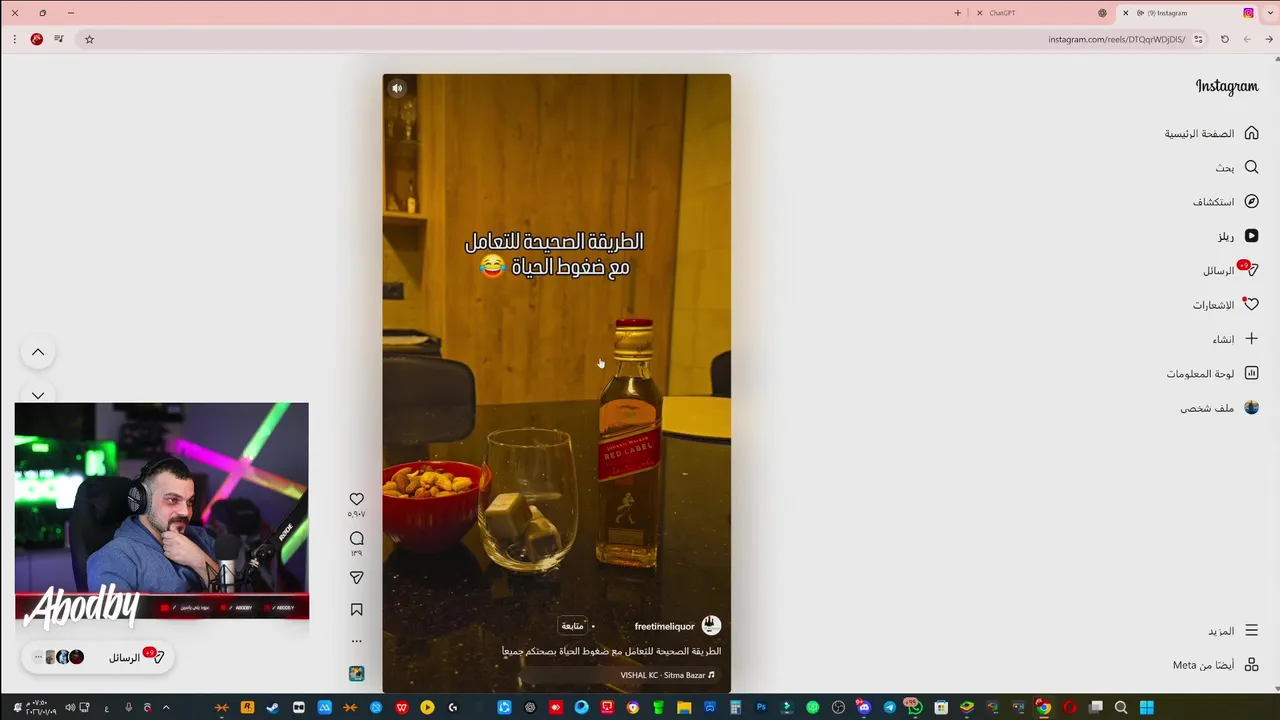Mute the reel with the speaker icon
The height and width of the screenshot is (720, 1280).
coord(397,88)
